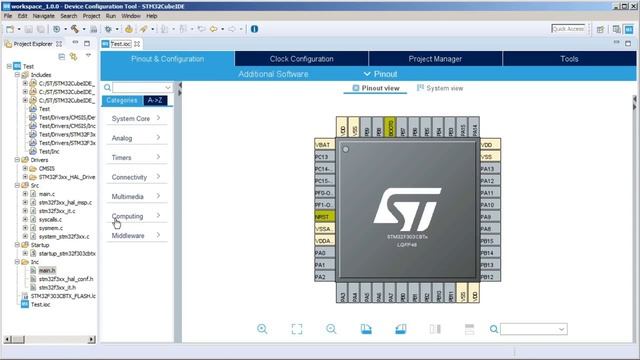Viewport: 640px width, 360px height.
Task: Click the New file toolbar icon
Action: click(x=10, y=29)
